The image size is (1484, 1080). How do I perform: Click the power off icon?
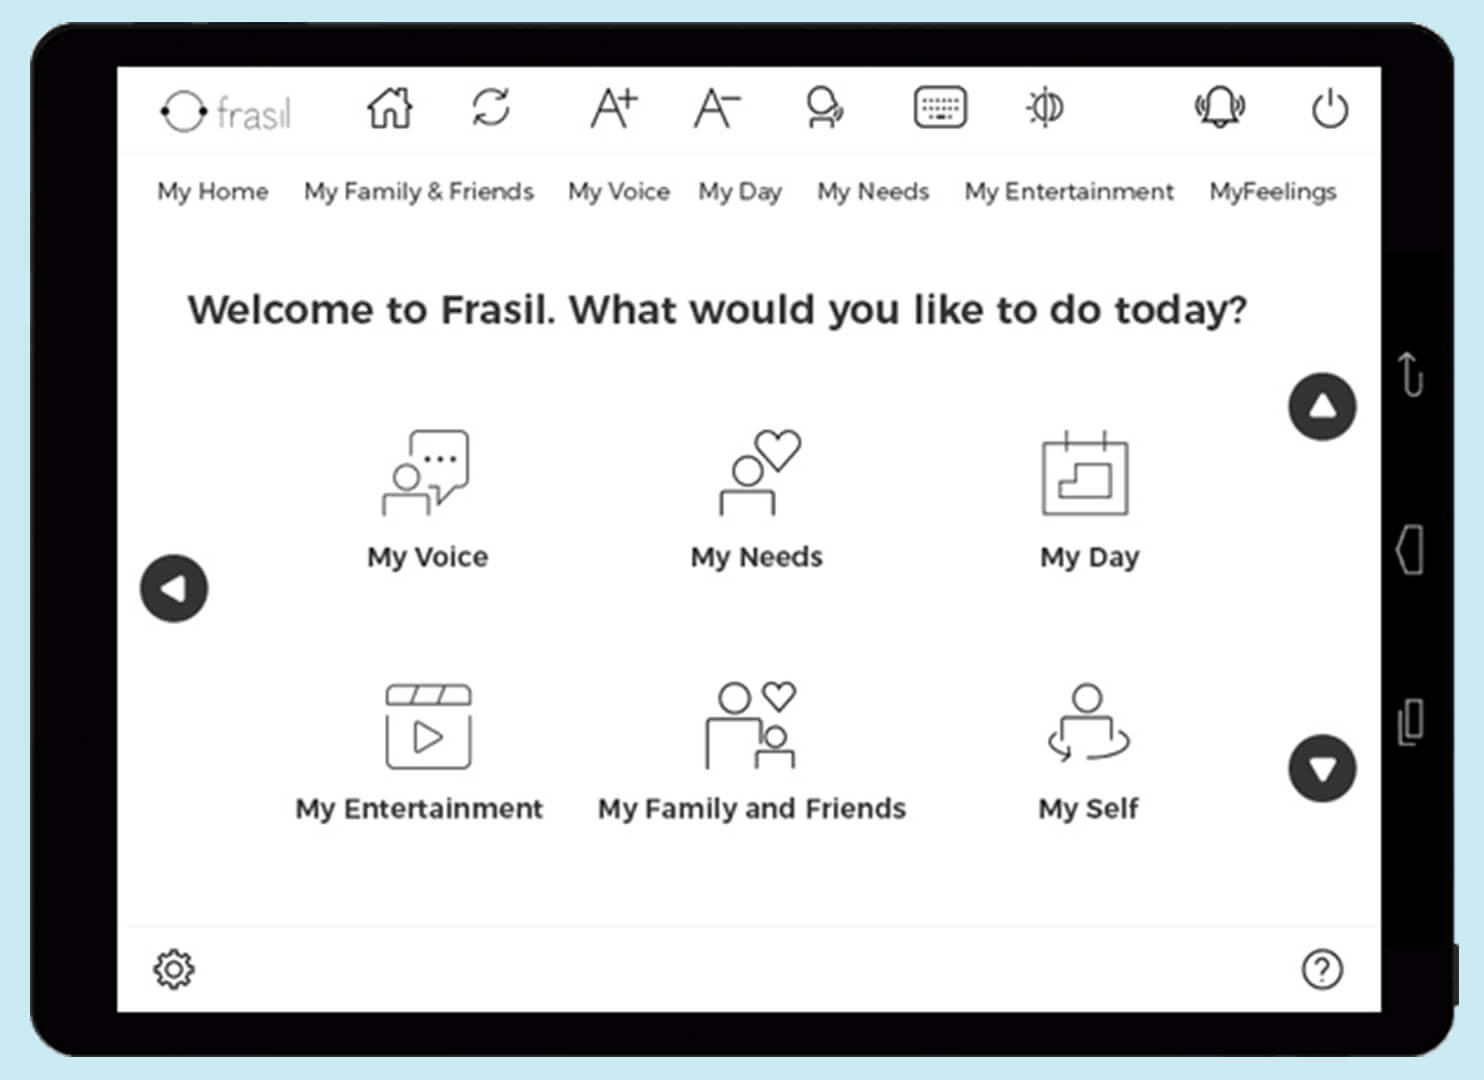1330,108
